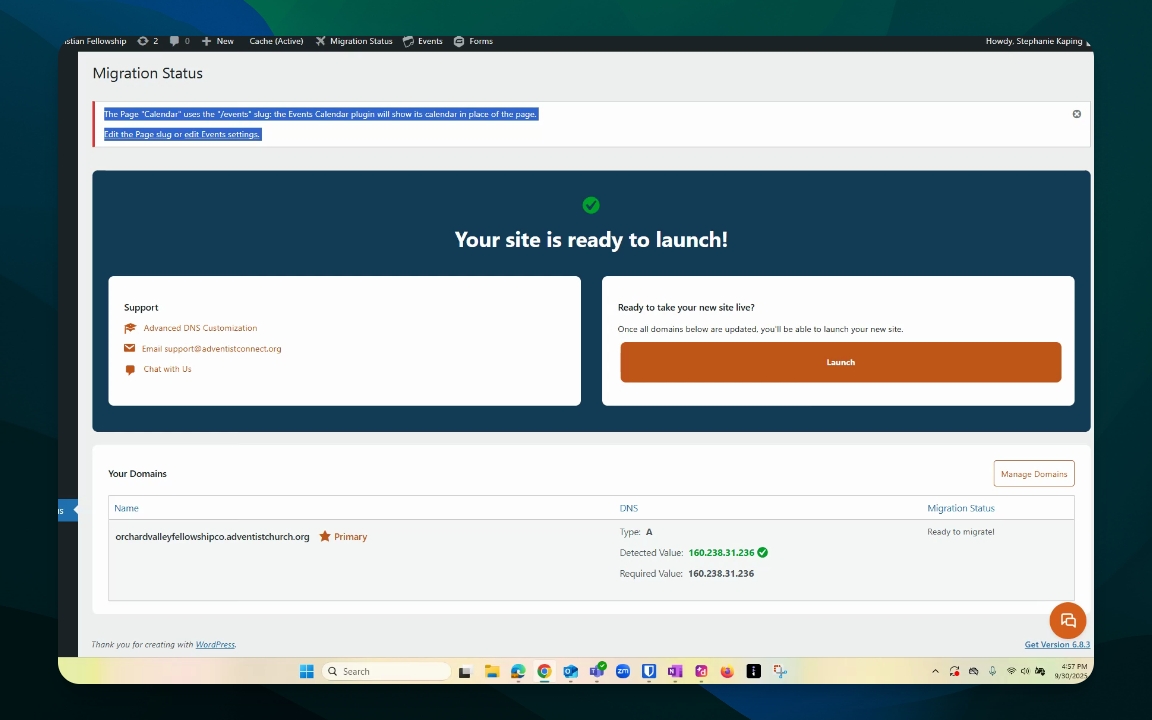
Task: Click Email support@adventistconnect.org link
Action: (x=212, y=349)
